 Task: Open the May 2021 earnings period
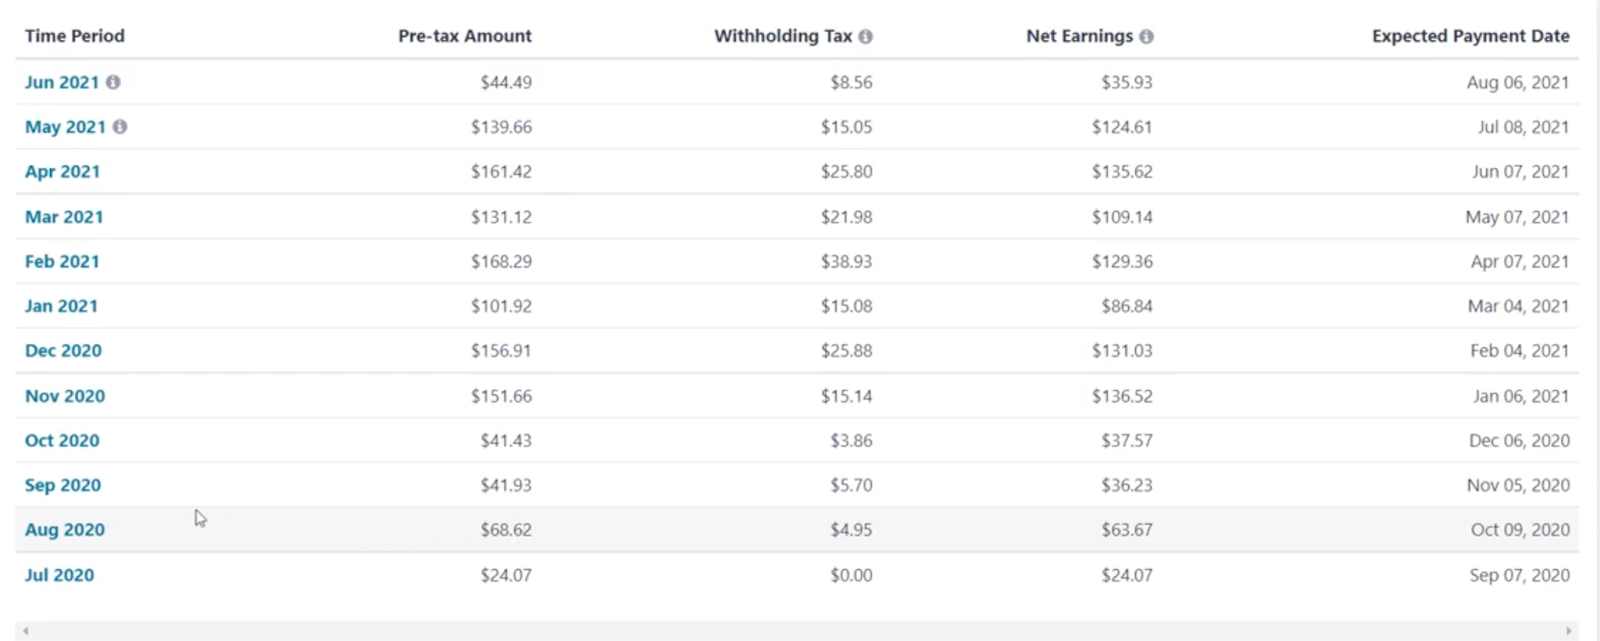pos(65,127)
